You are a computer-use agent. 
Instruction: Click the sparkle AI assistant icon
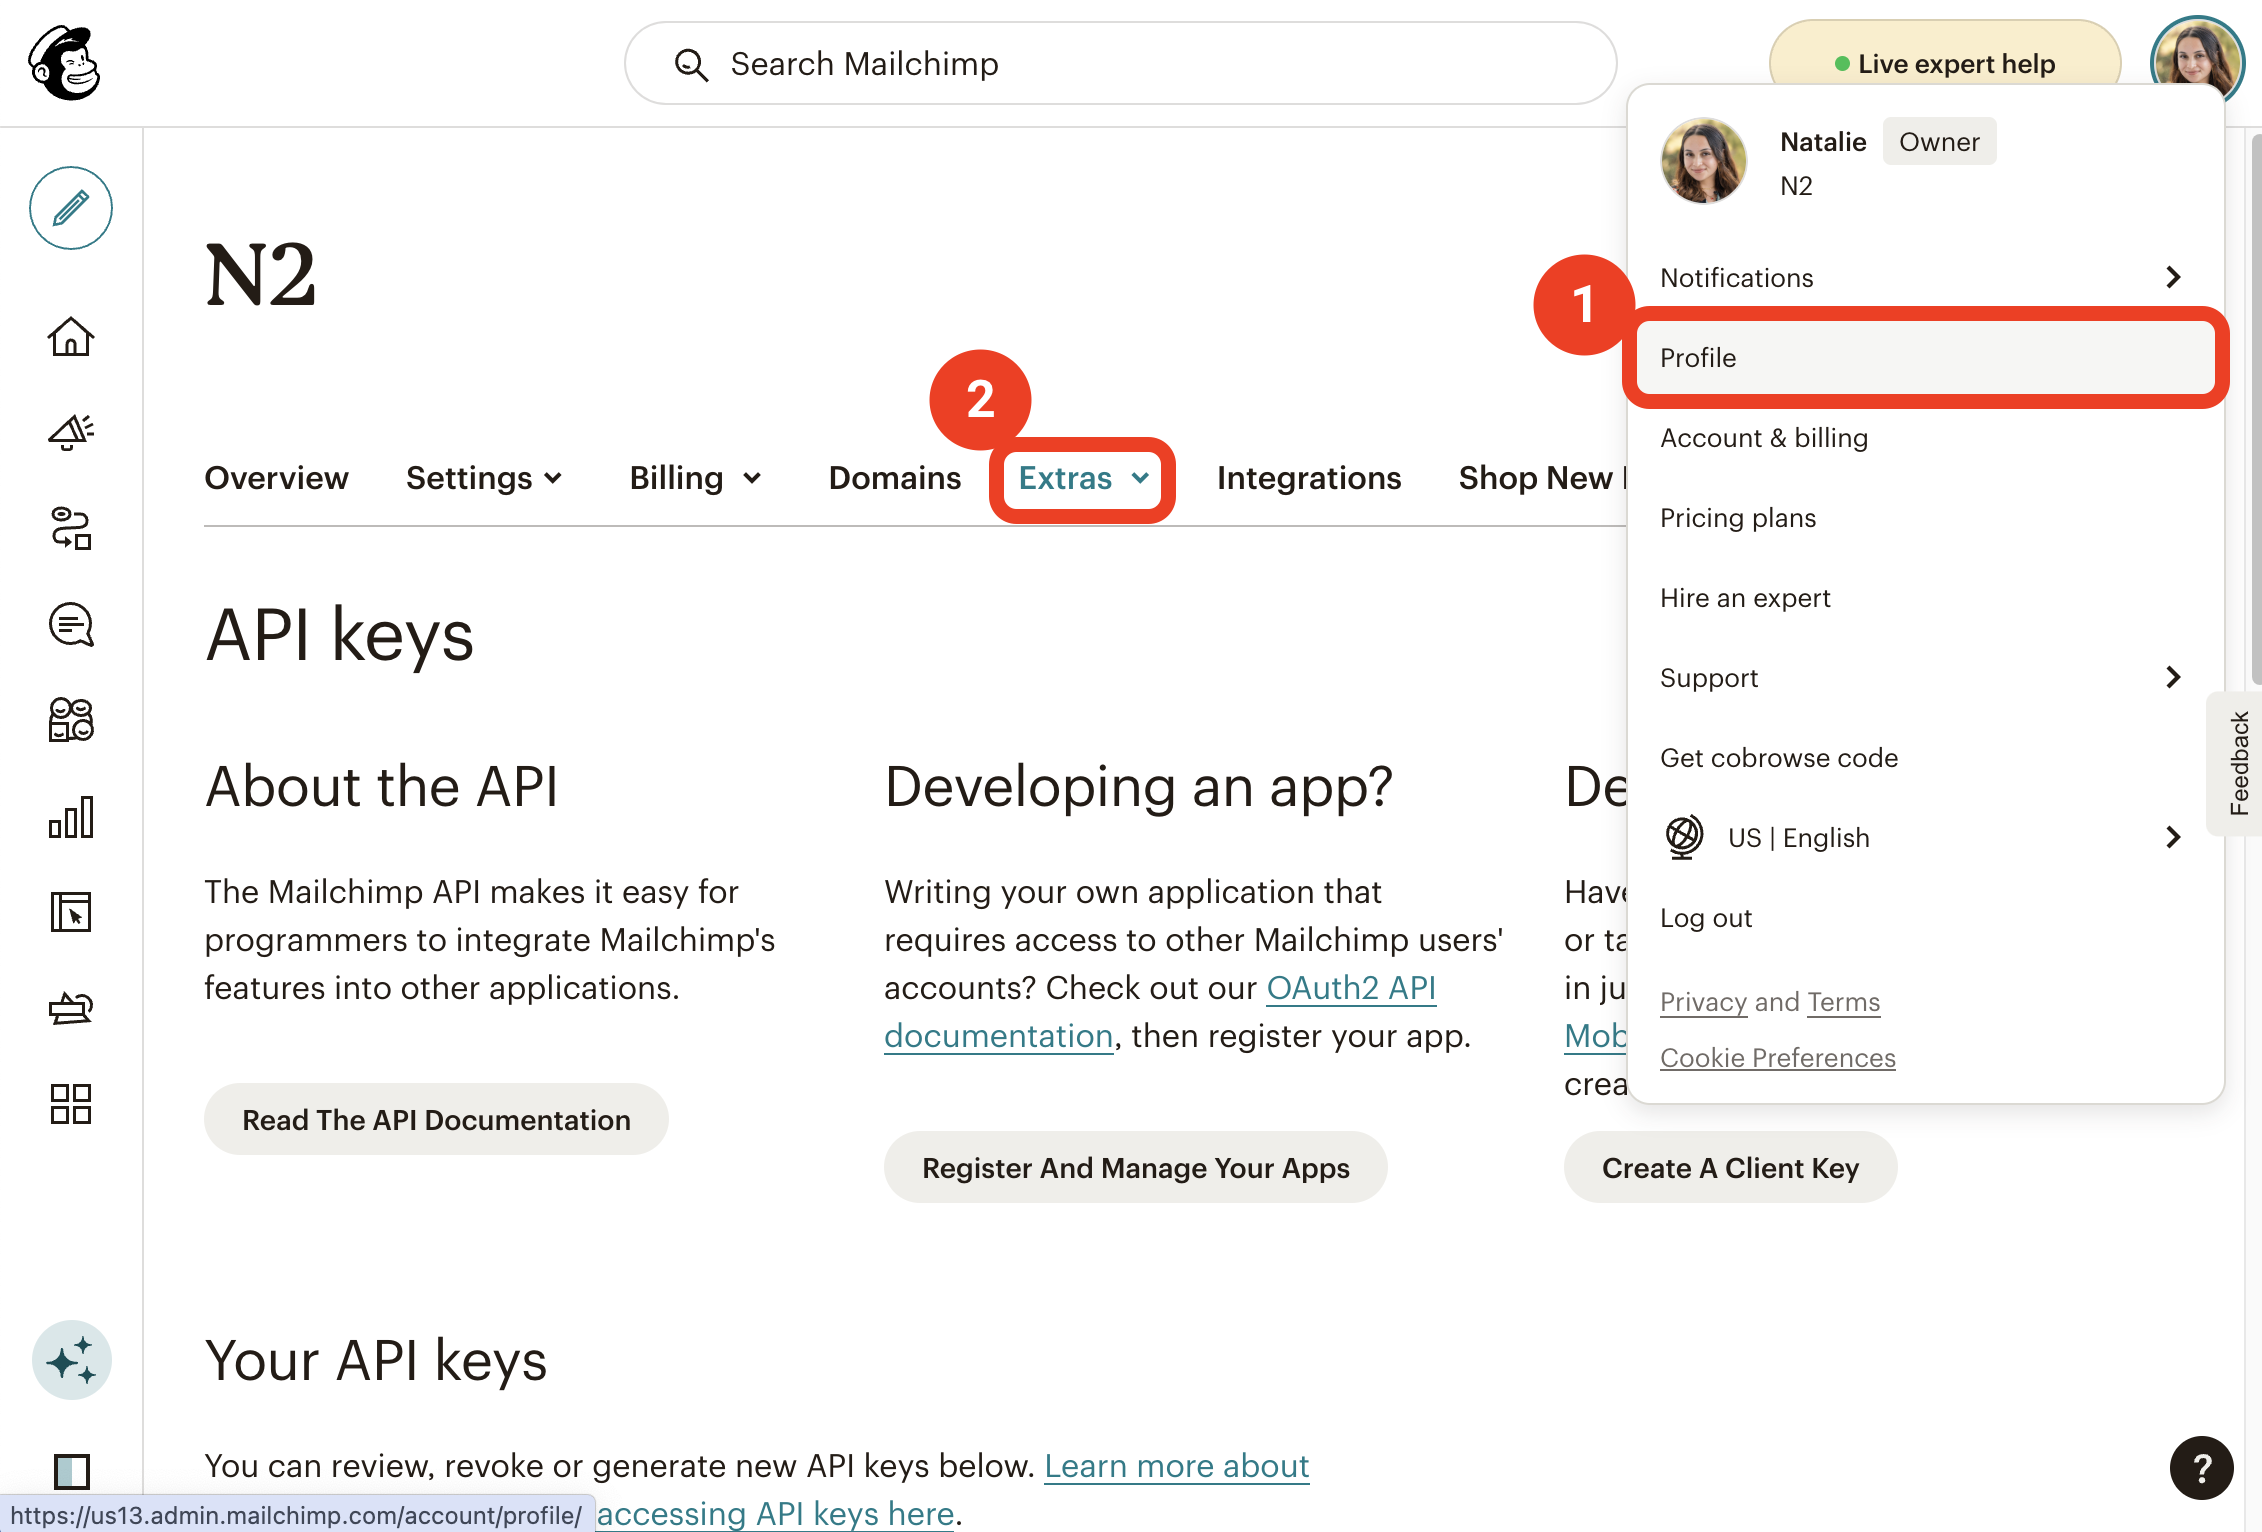coord(71,1360)
